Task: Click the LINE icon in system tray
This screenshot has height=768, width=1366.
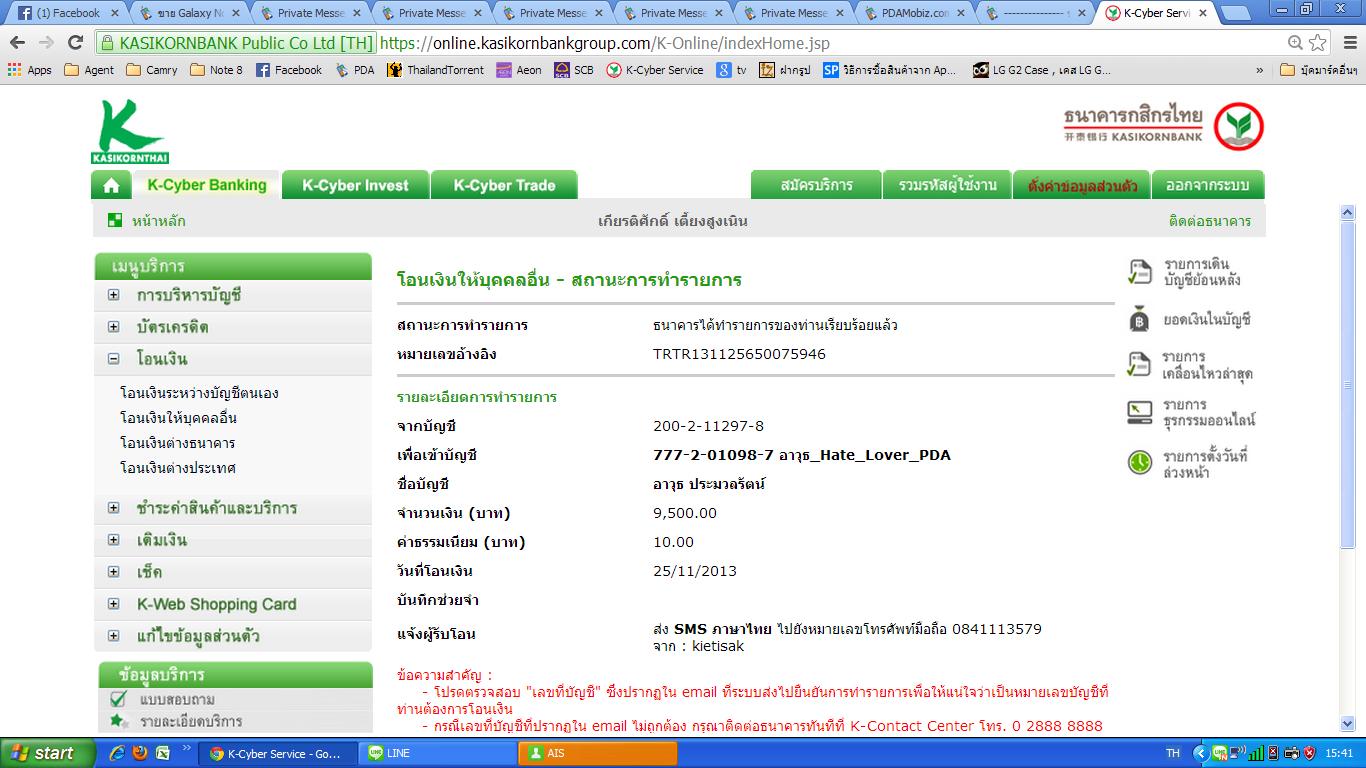Action: [1220, 753]
